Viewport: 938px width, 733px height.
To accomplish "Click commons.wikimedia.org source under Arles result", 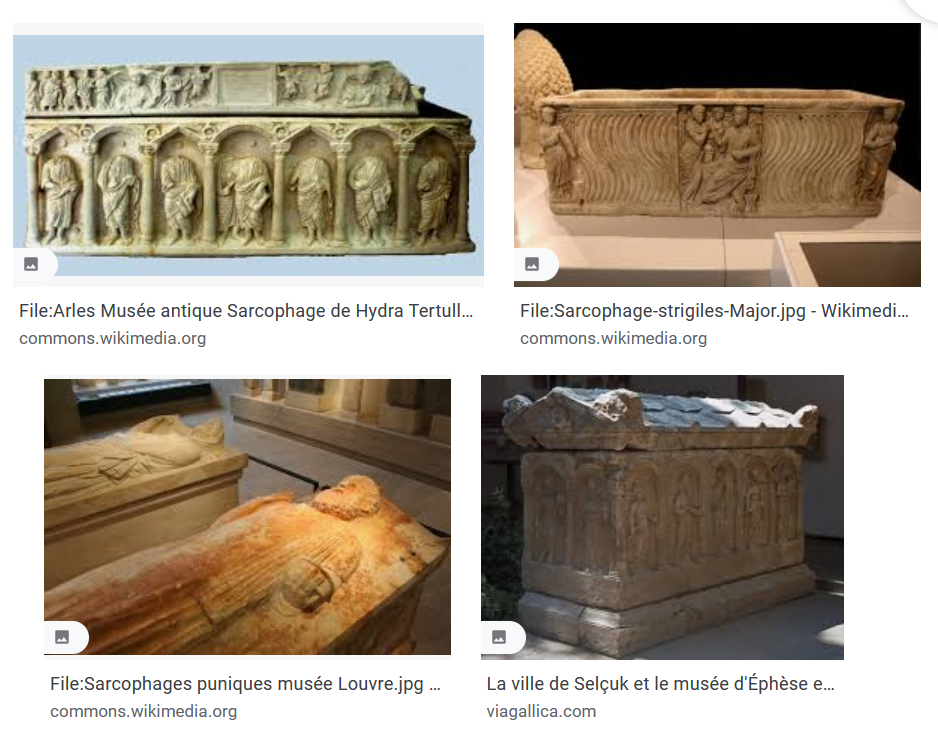I will coord(112,339).
